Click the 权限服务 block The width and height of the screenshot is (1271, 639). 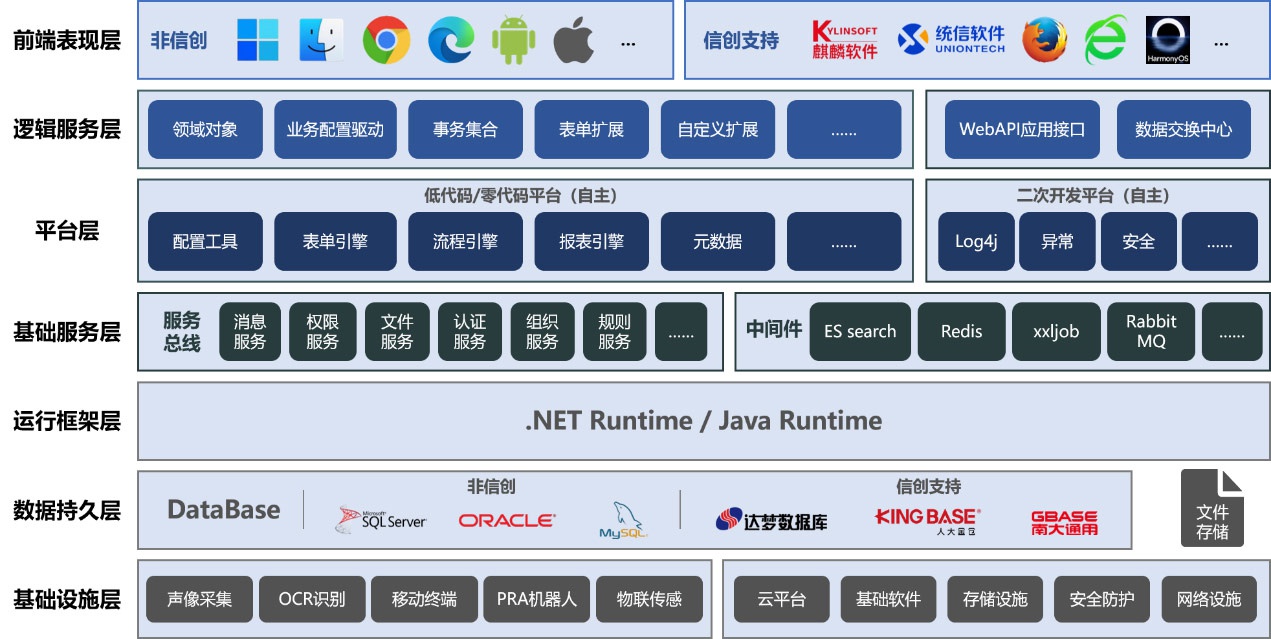(x=322, y=332)
